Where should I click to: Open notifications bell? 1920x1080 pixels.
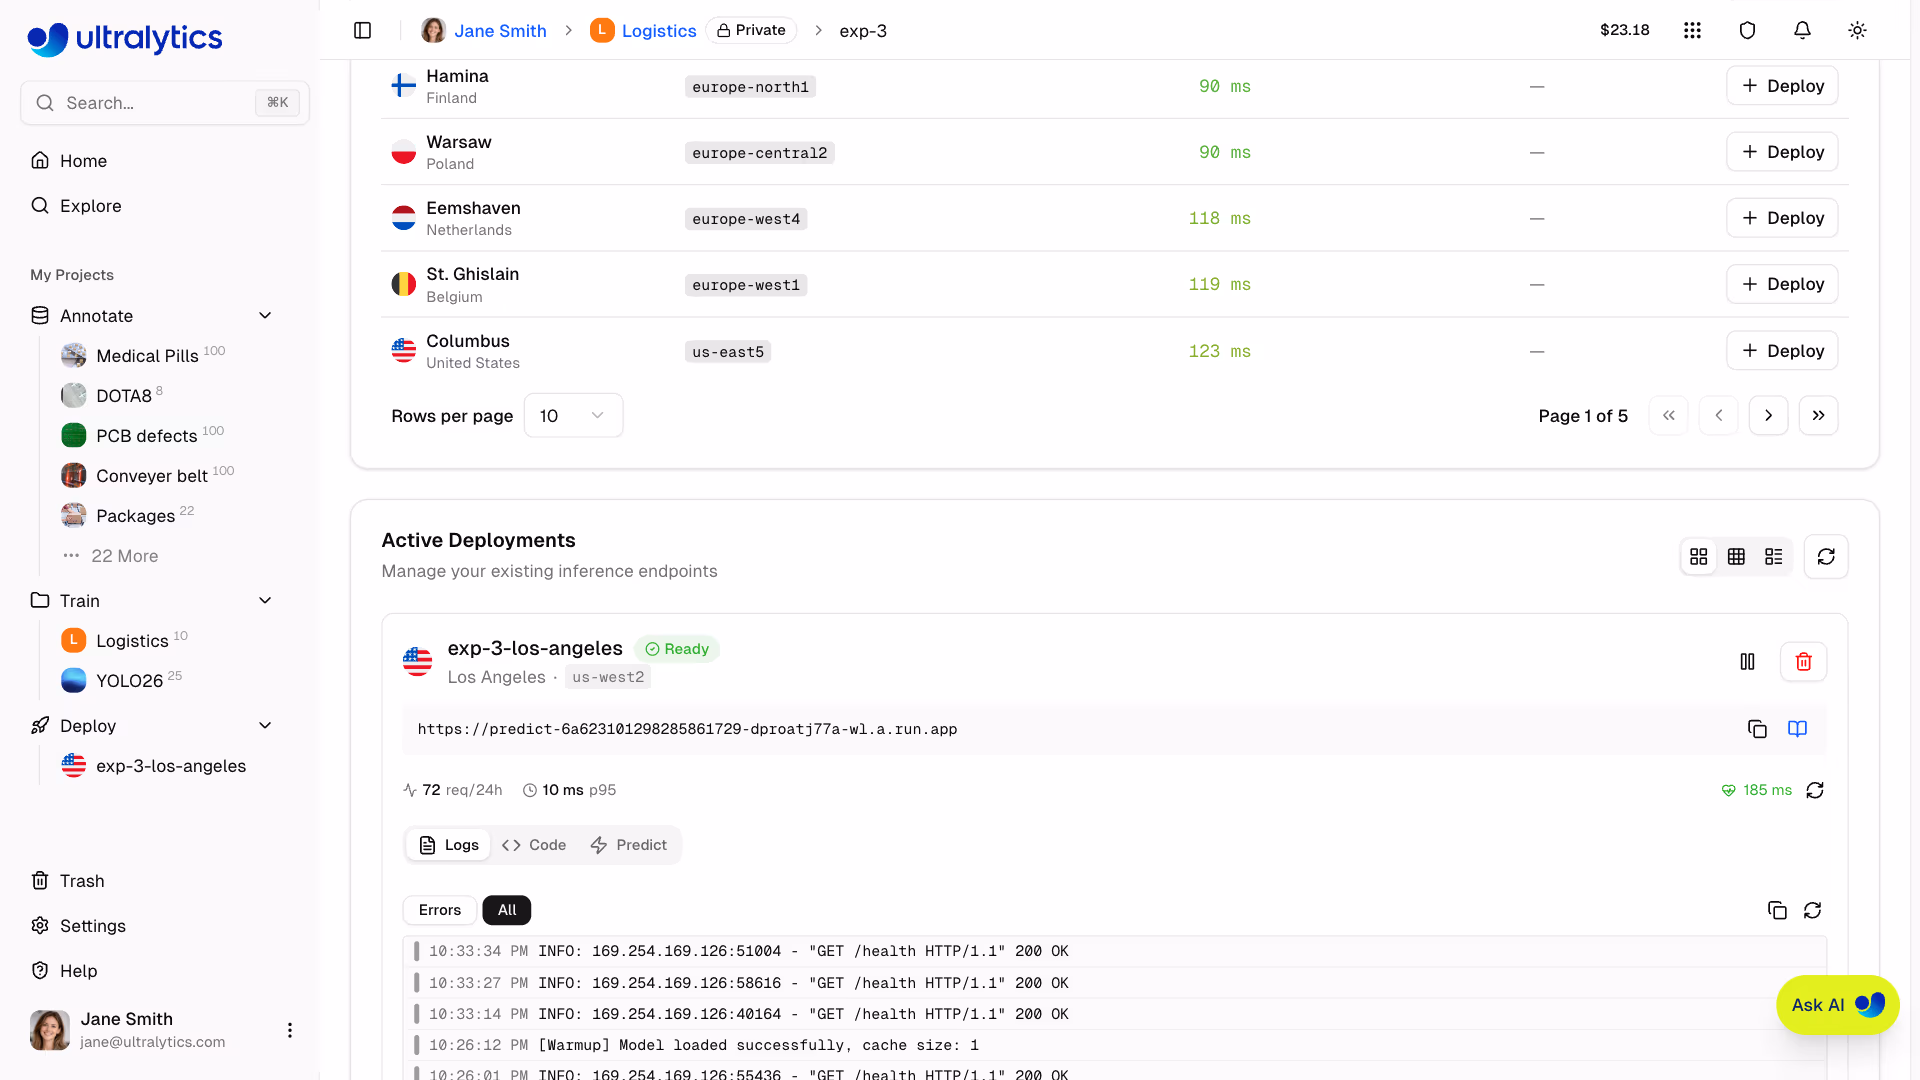click(x=1802, y=30)
